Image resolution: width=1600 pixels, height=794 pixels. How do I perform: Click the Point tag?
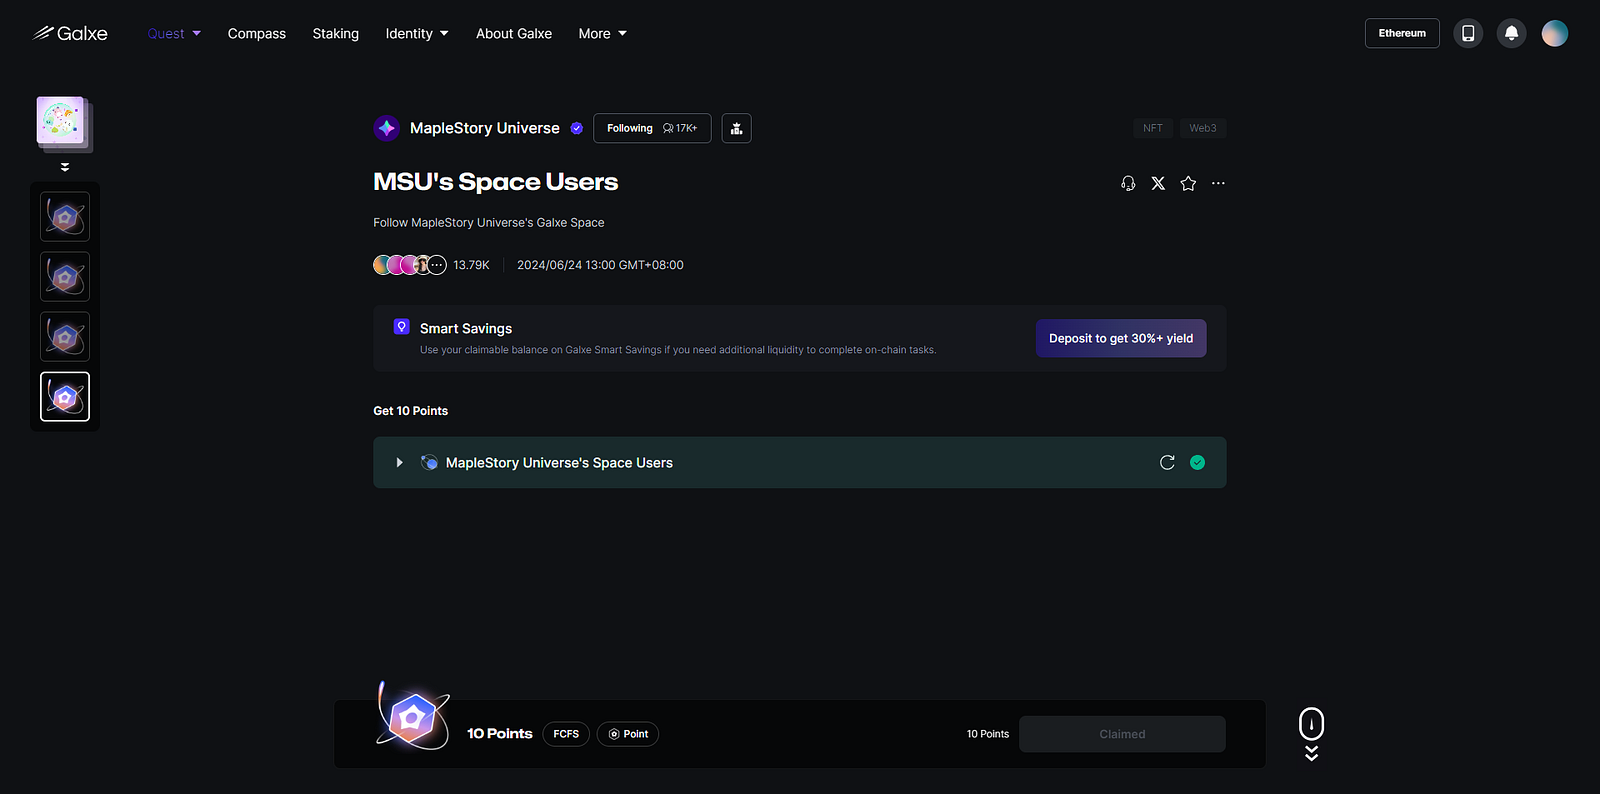[628, 734]
